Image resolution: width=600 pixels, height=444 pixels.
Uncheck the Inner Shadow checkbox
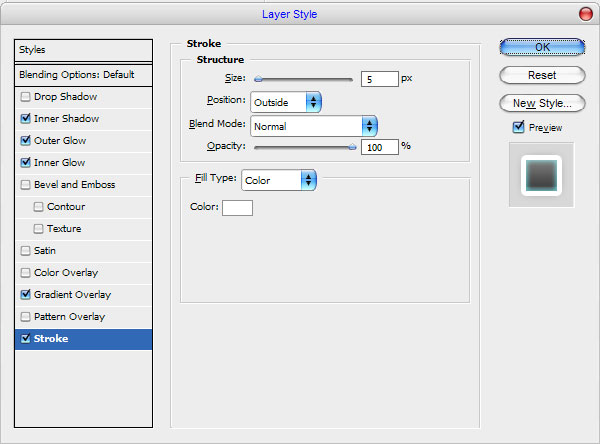pos(25,119)
